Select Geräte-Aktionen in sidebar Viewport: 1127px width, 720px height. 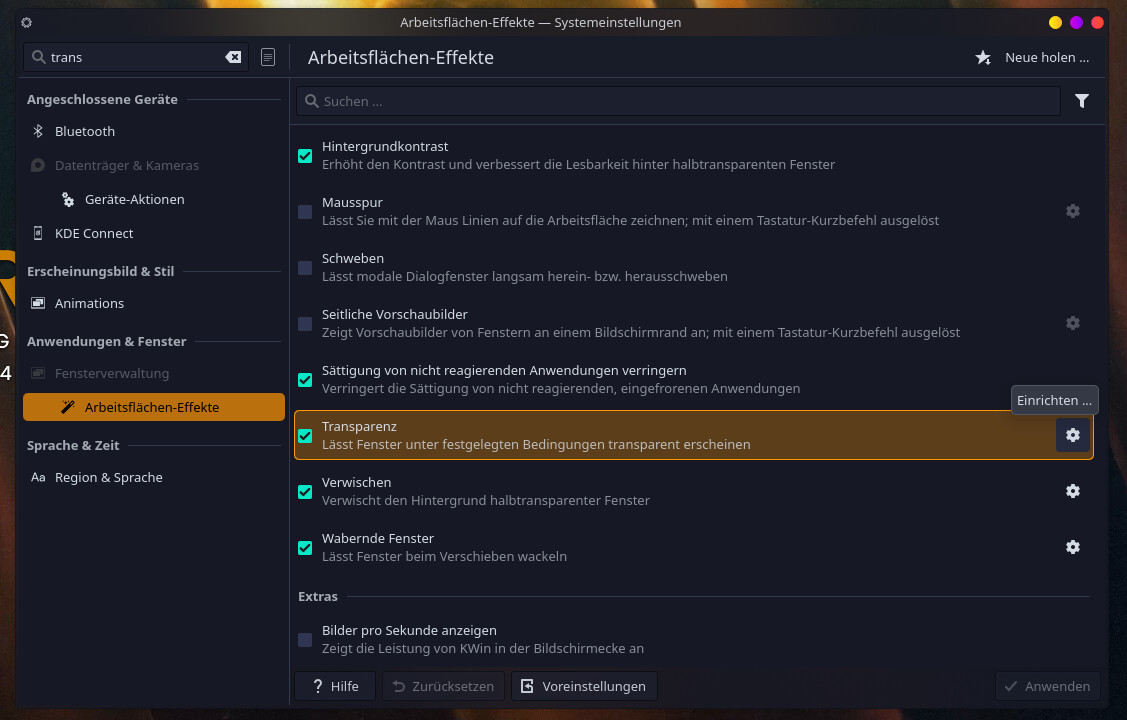pos(134,199)
